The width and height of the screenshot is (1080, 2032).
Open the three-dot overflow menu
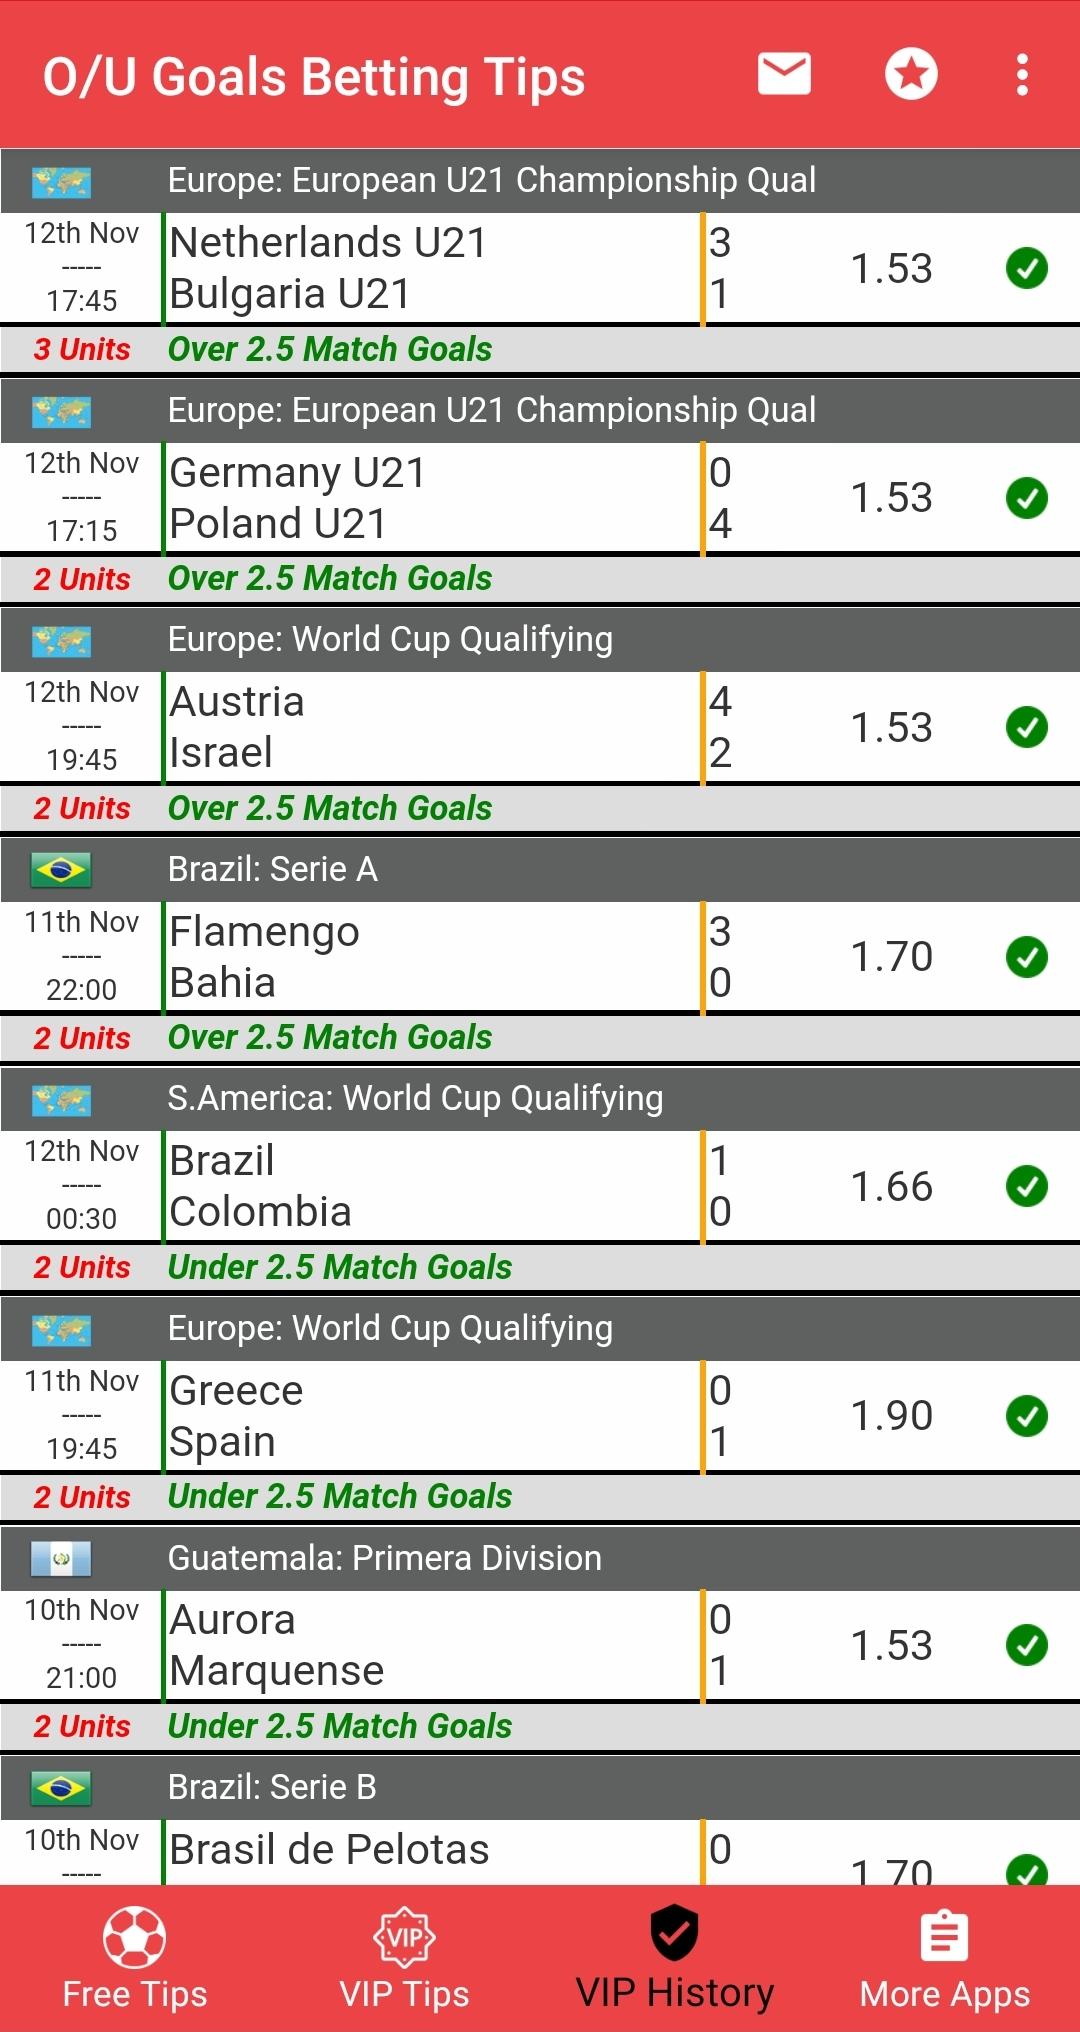coord(1021,75)
